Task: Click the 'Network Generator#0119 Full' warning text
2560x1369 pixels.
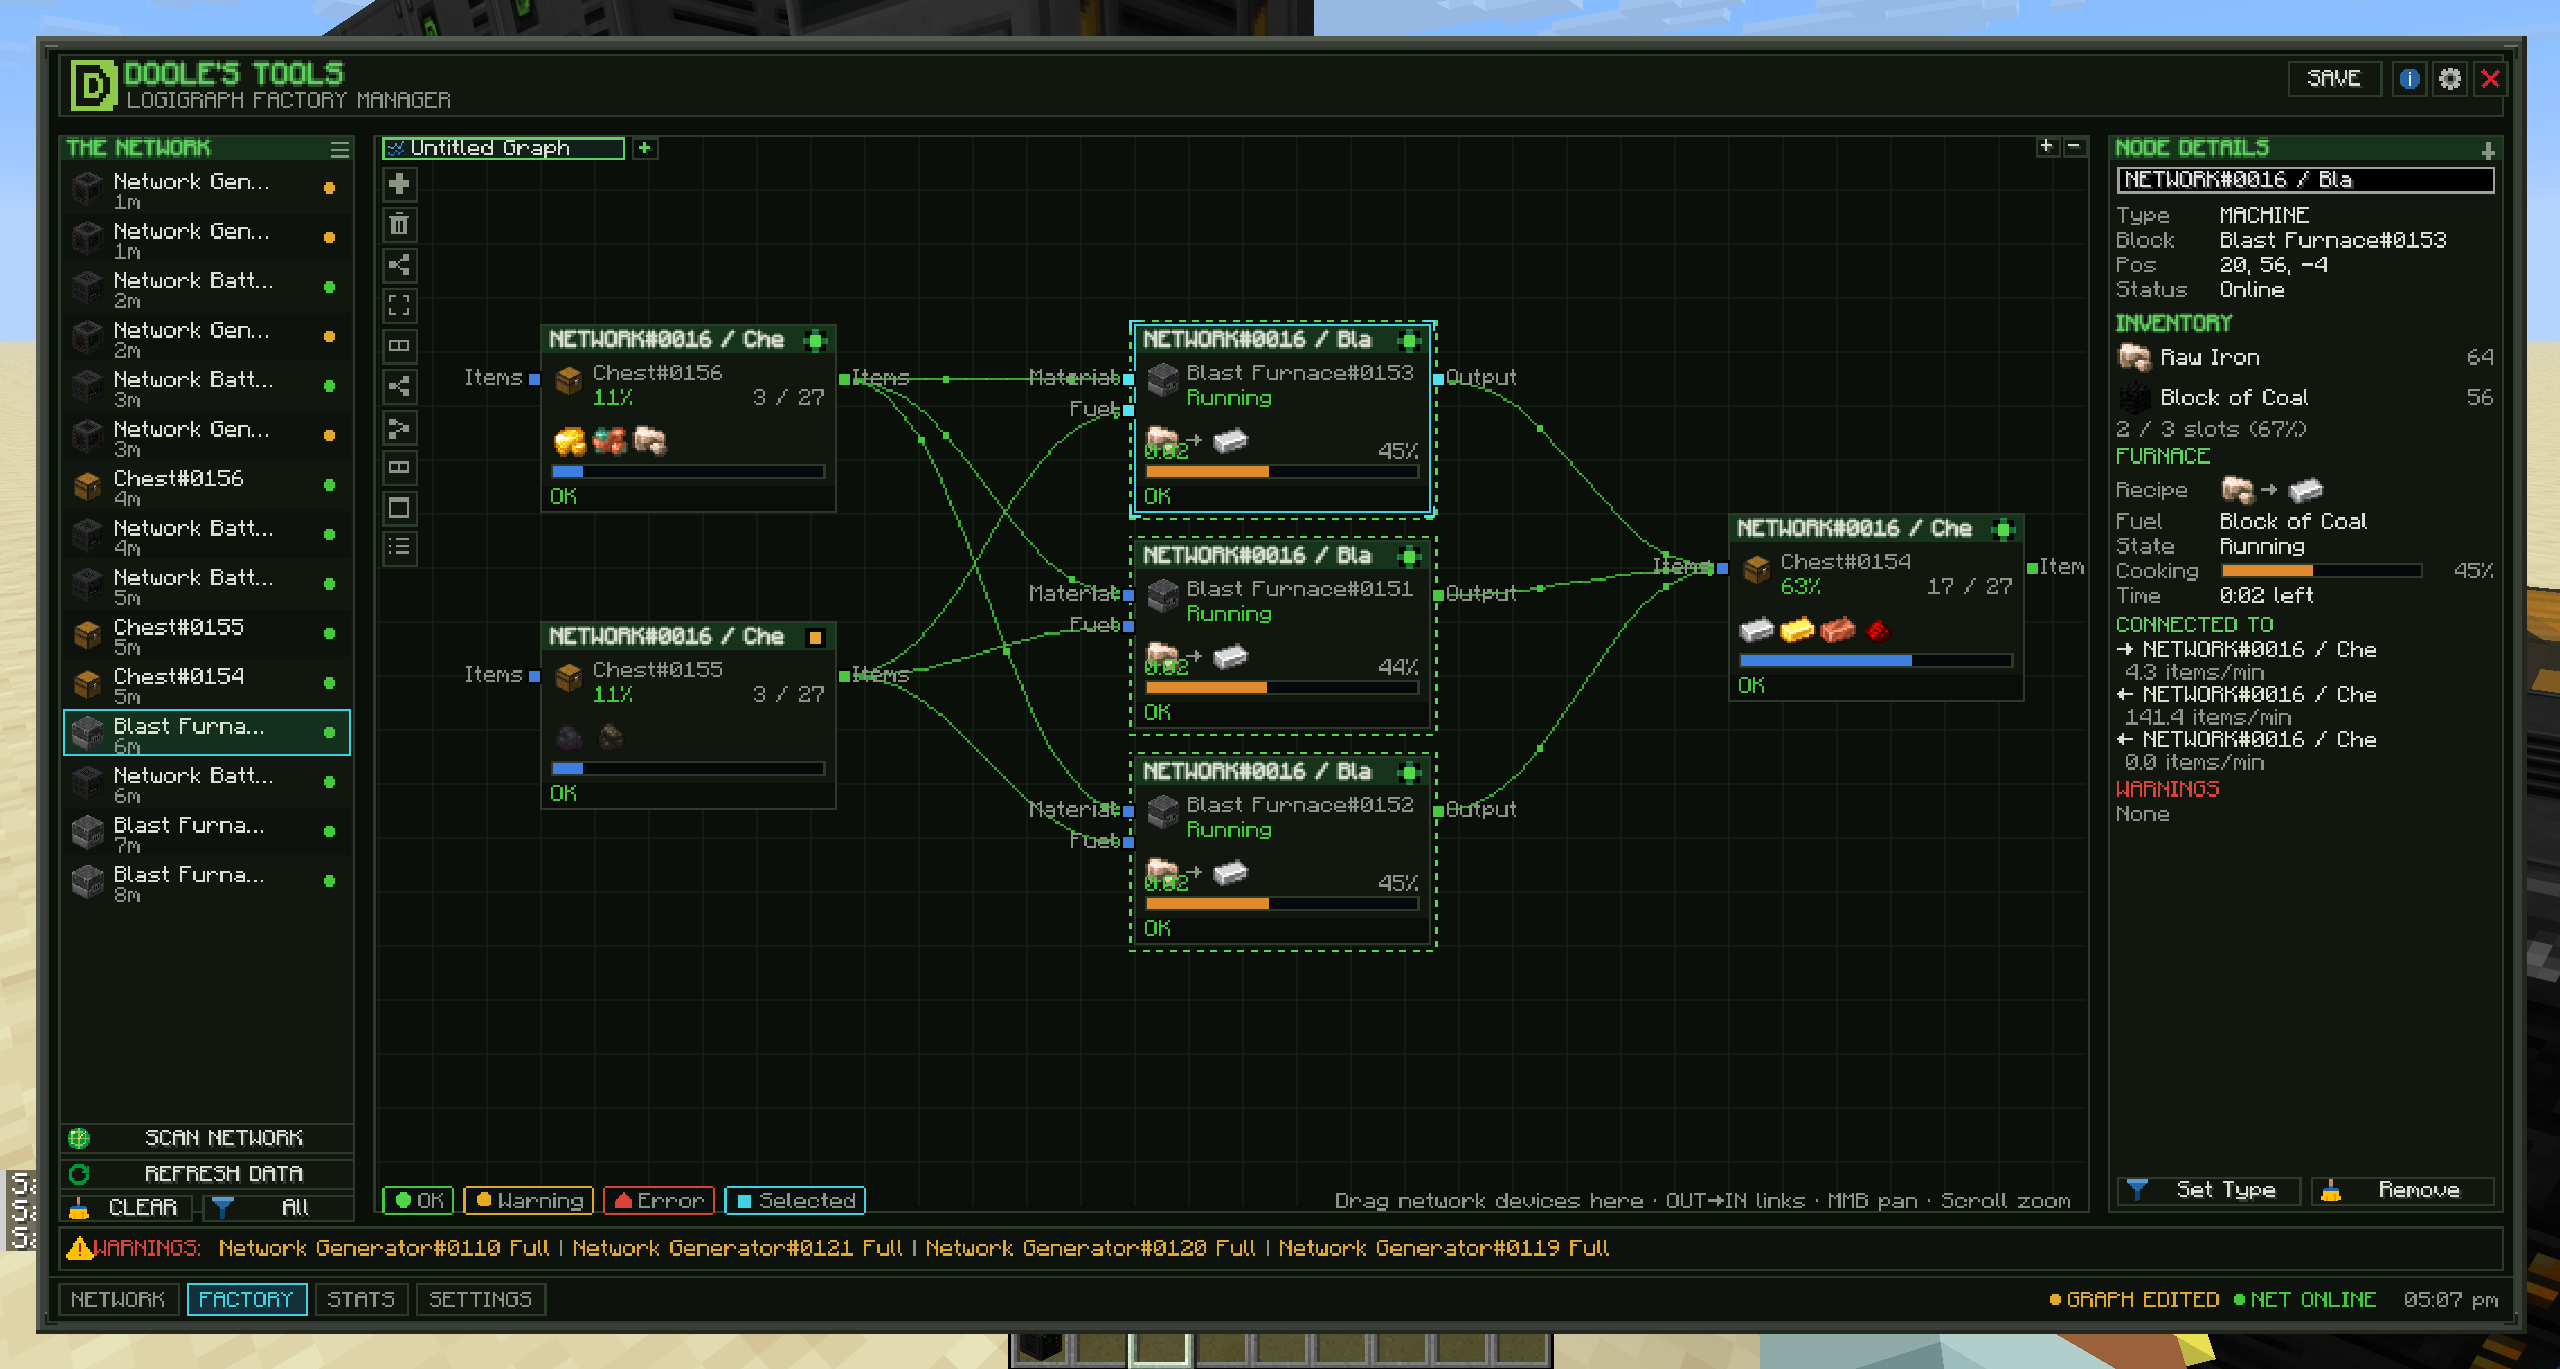Action: 1444,1248
